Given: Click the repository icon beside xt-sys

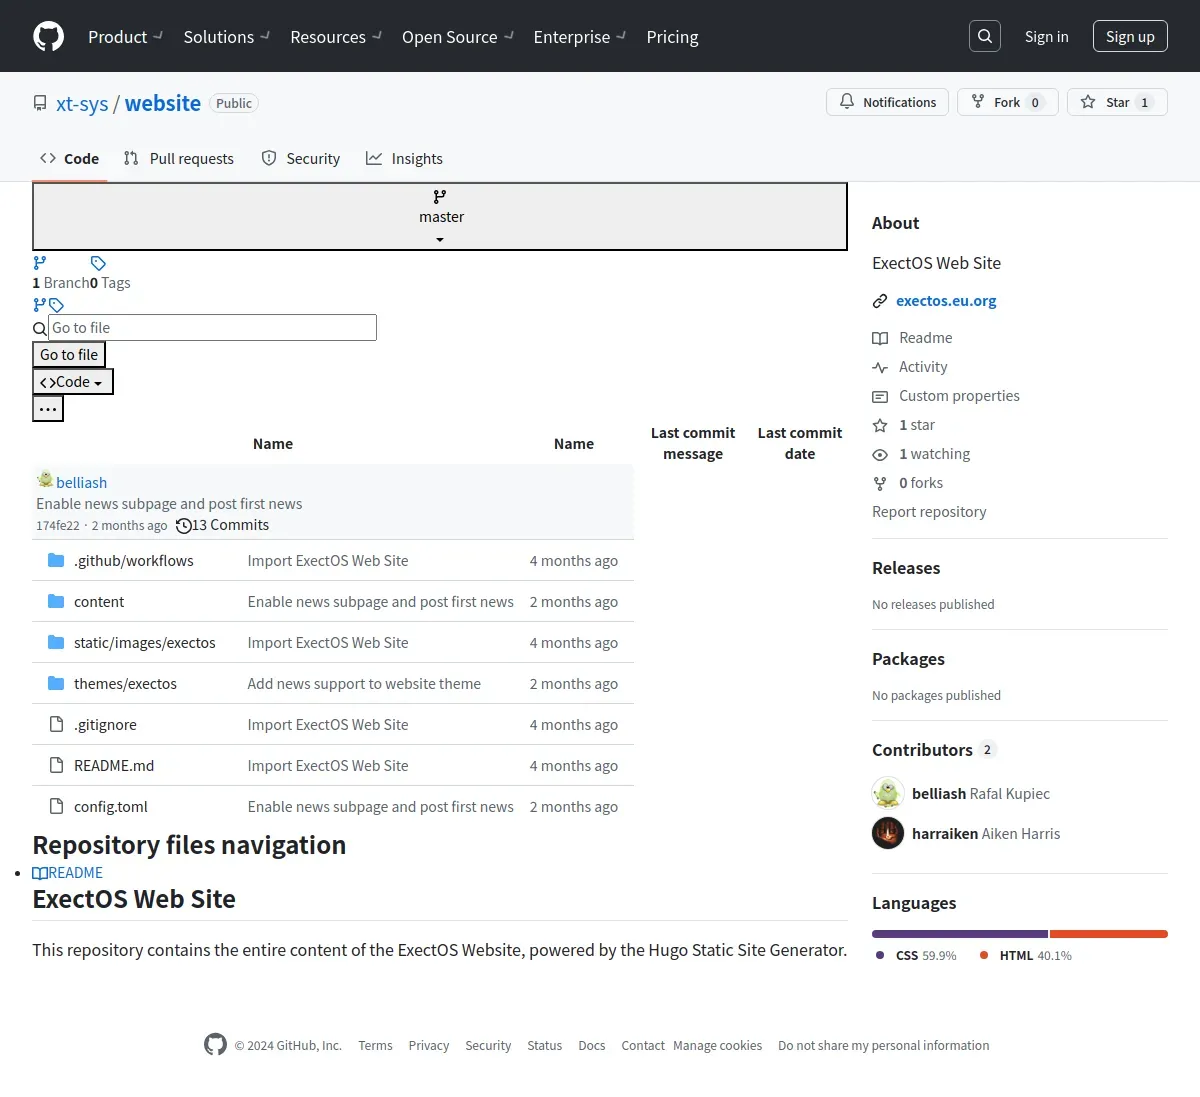Looking at the screenshot, I should [40, 103].
